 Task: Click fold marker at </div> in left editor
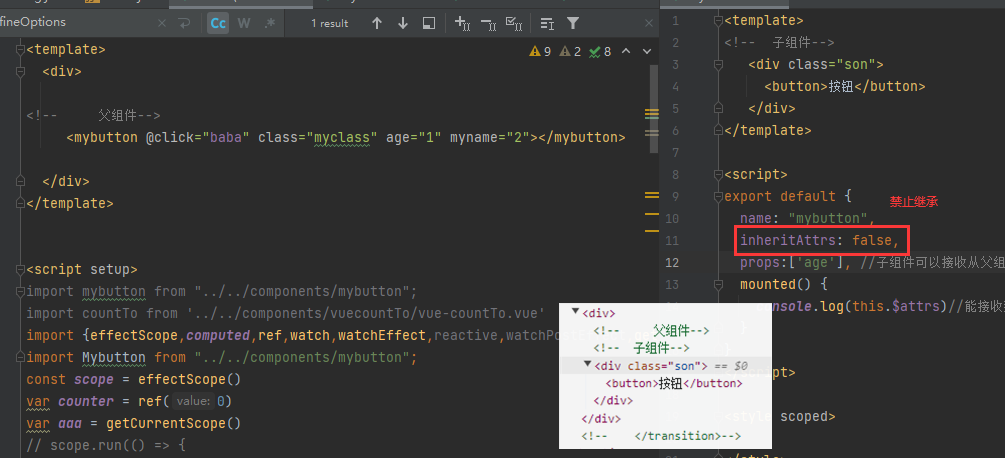[20, 181]
